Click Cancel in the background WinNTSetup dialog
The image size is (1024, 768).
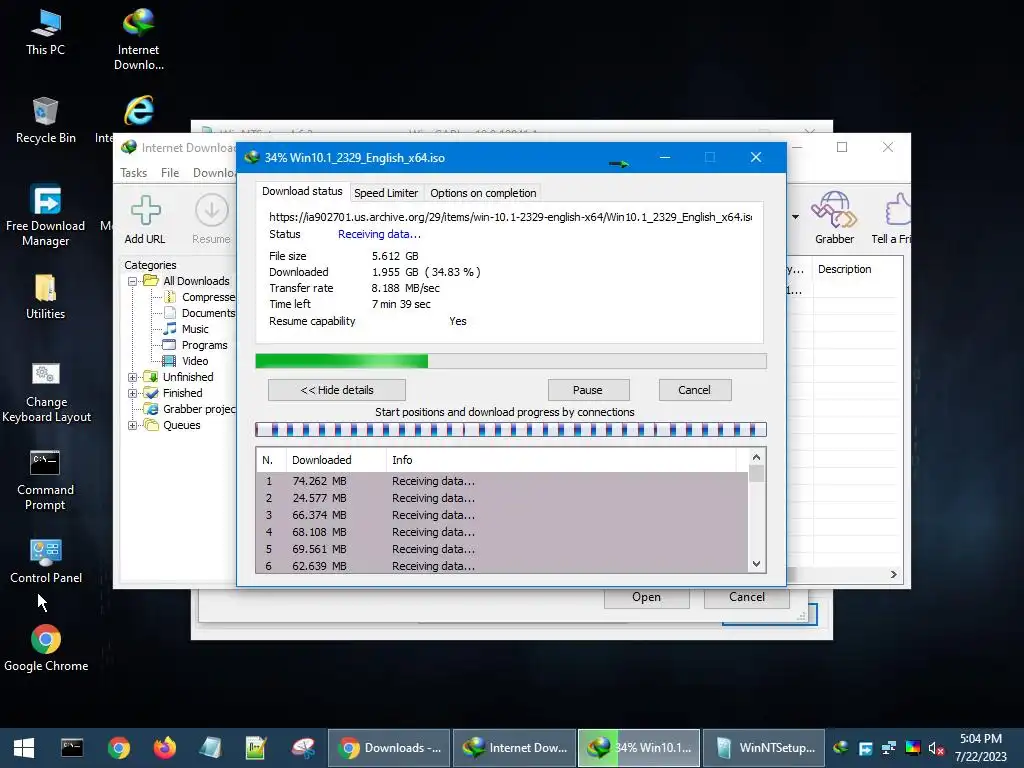click(x=746, y=597)
